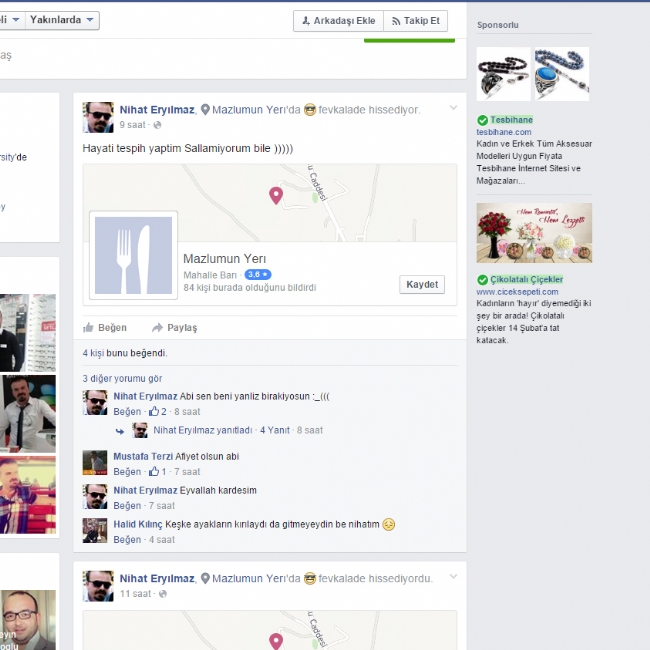Open Mazlumun Yeri'da link in 9 saat post
650x650 pixels.
click(x=256, y=110)
